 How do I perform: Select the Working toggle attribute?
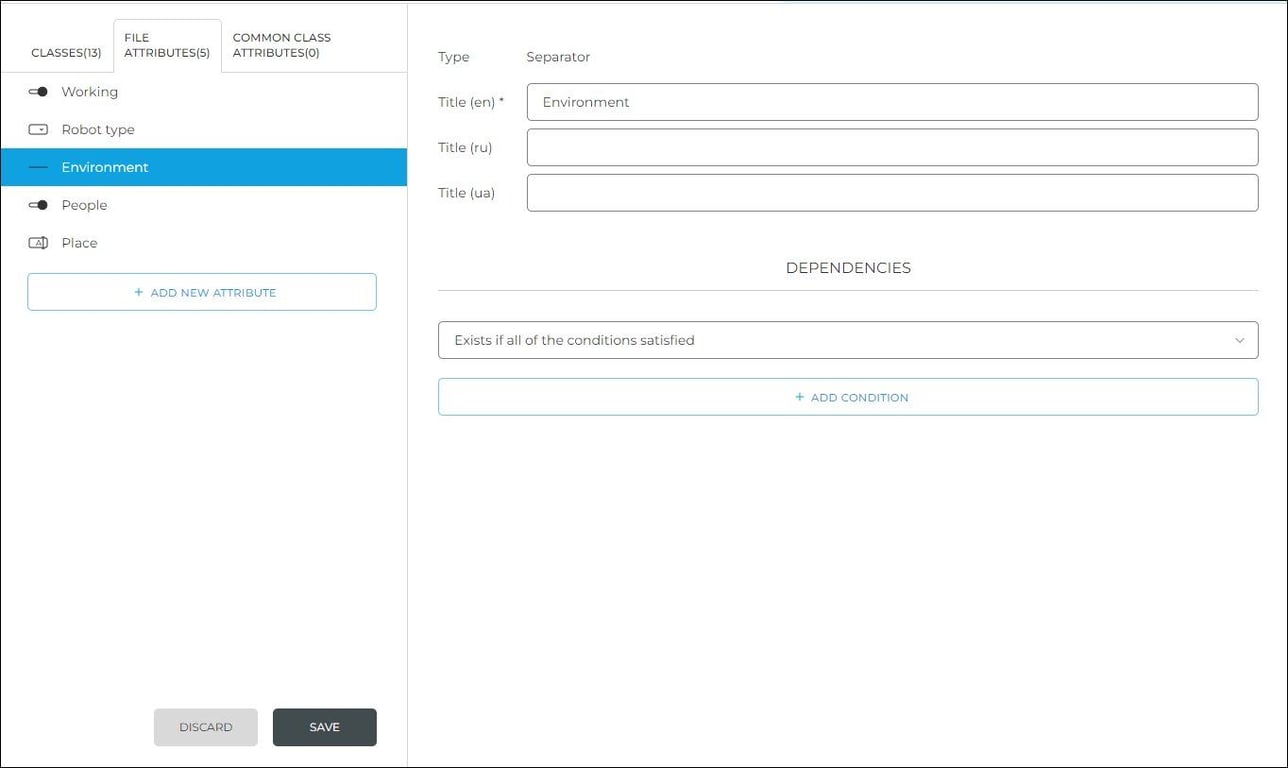coord(90,91)
